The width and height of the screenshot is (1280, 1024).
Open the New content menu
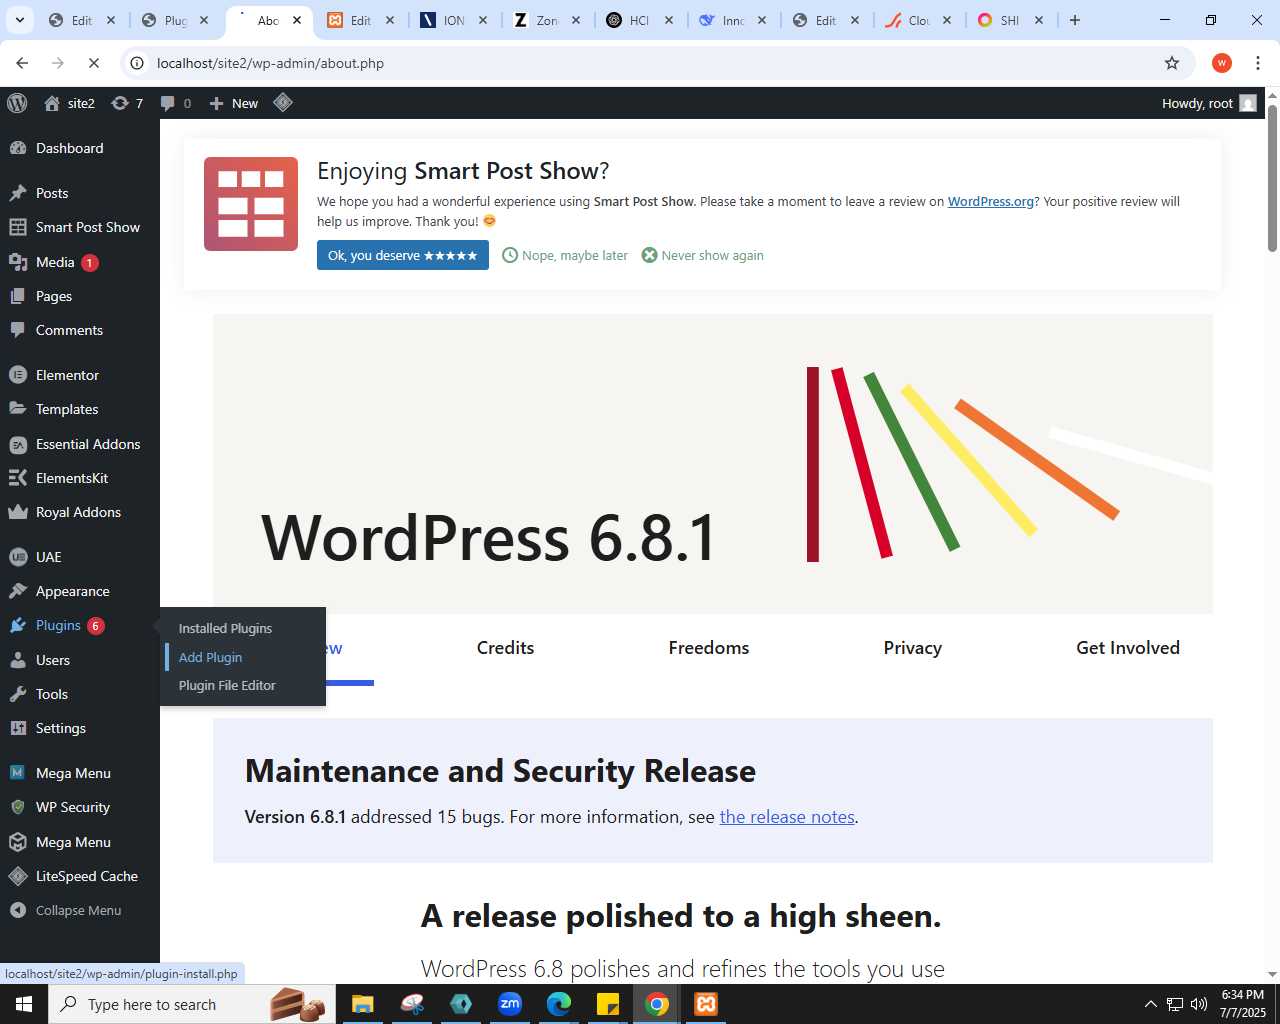click(x=233, y=103)
